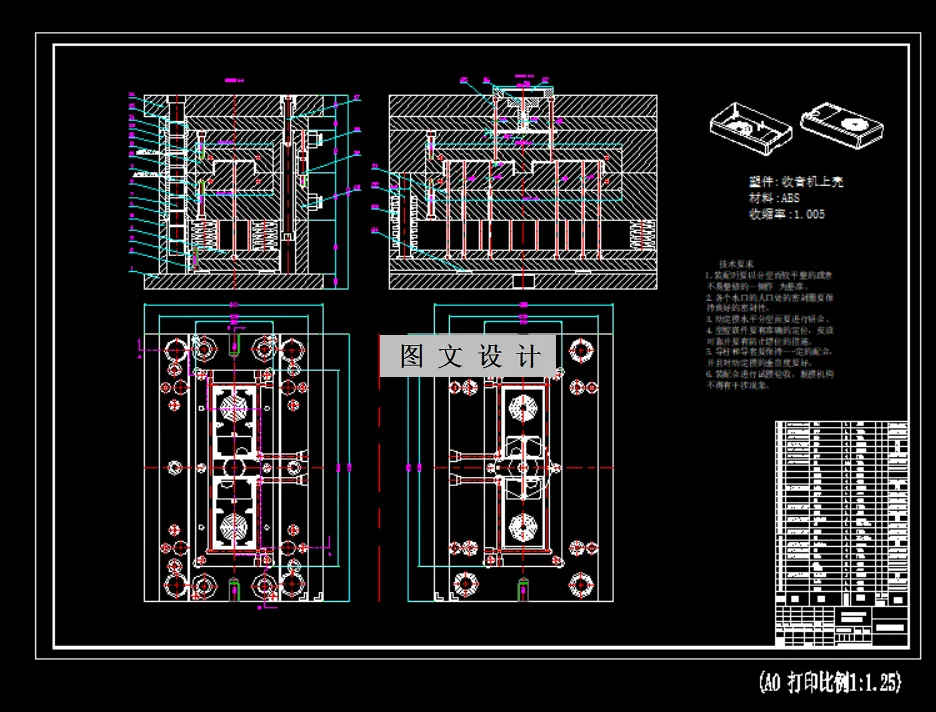Select the '技术要求' heading text
This screenshot has width=936, height=712.
736,263
